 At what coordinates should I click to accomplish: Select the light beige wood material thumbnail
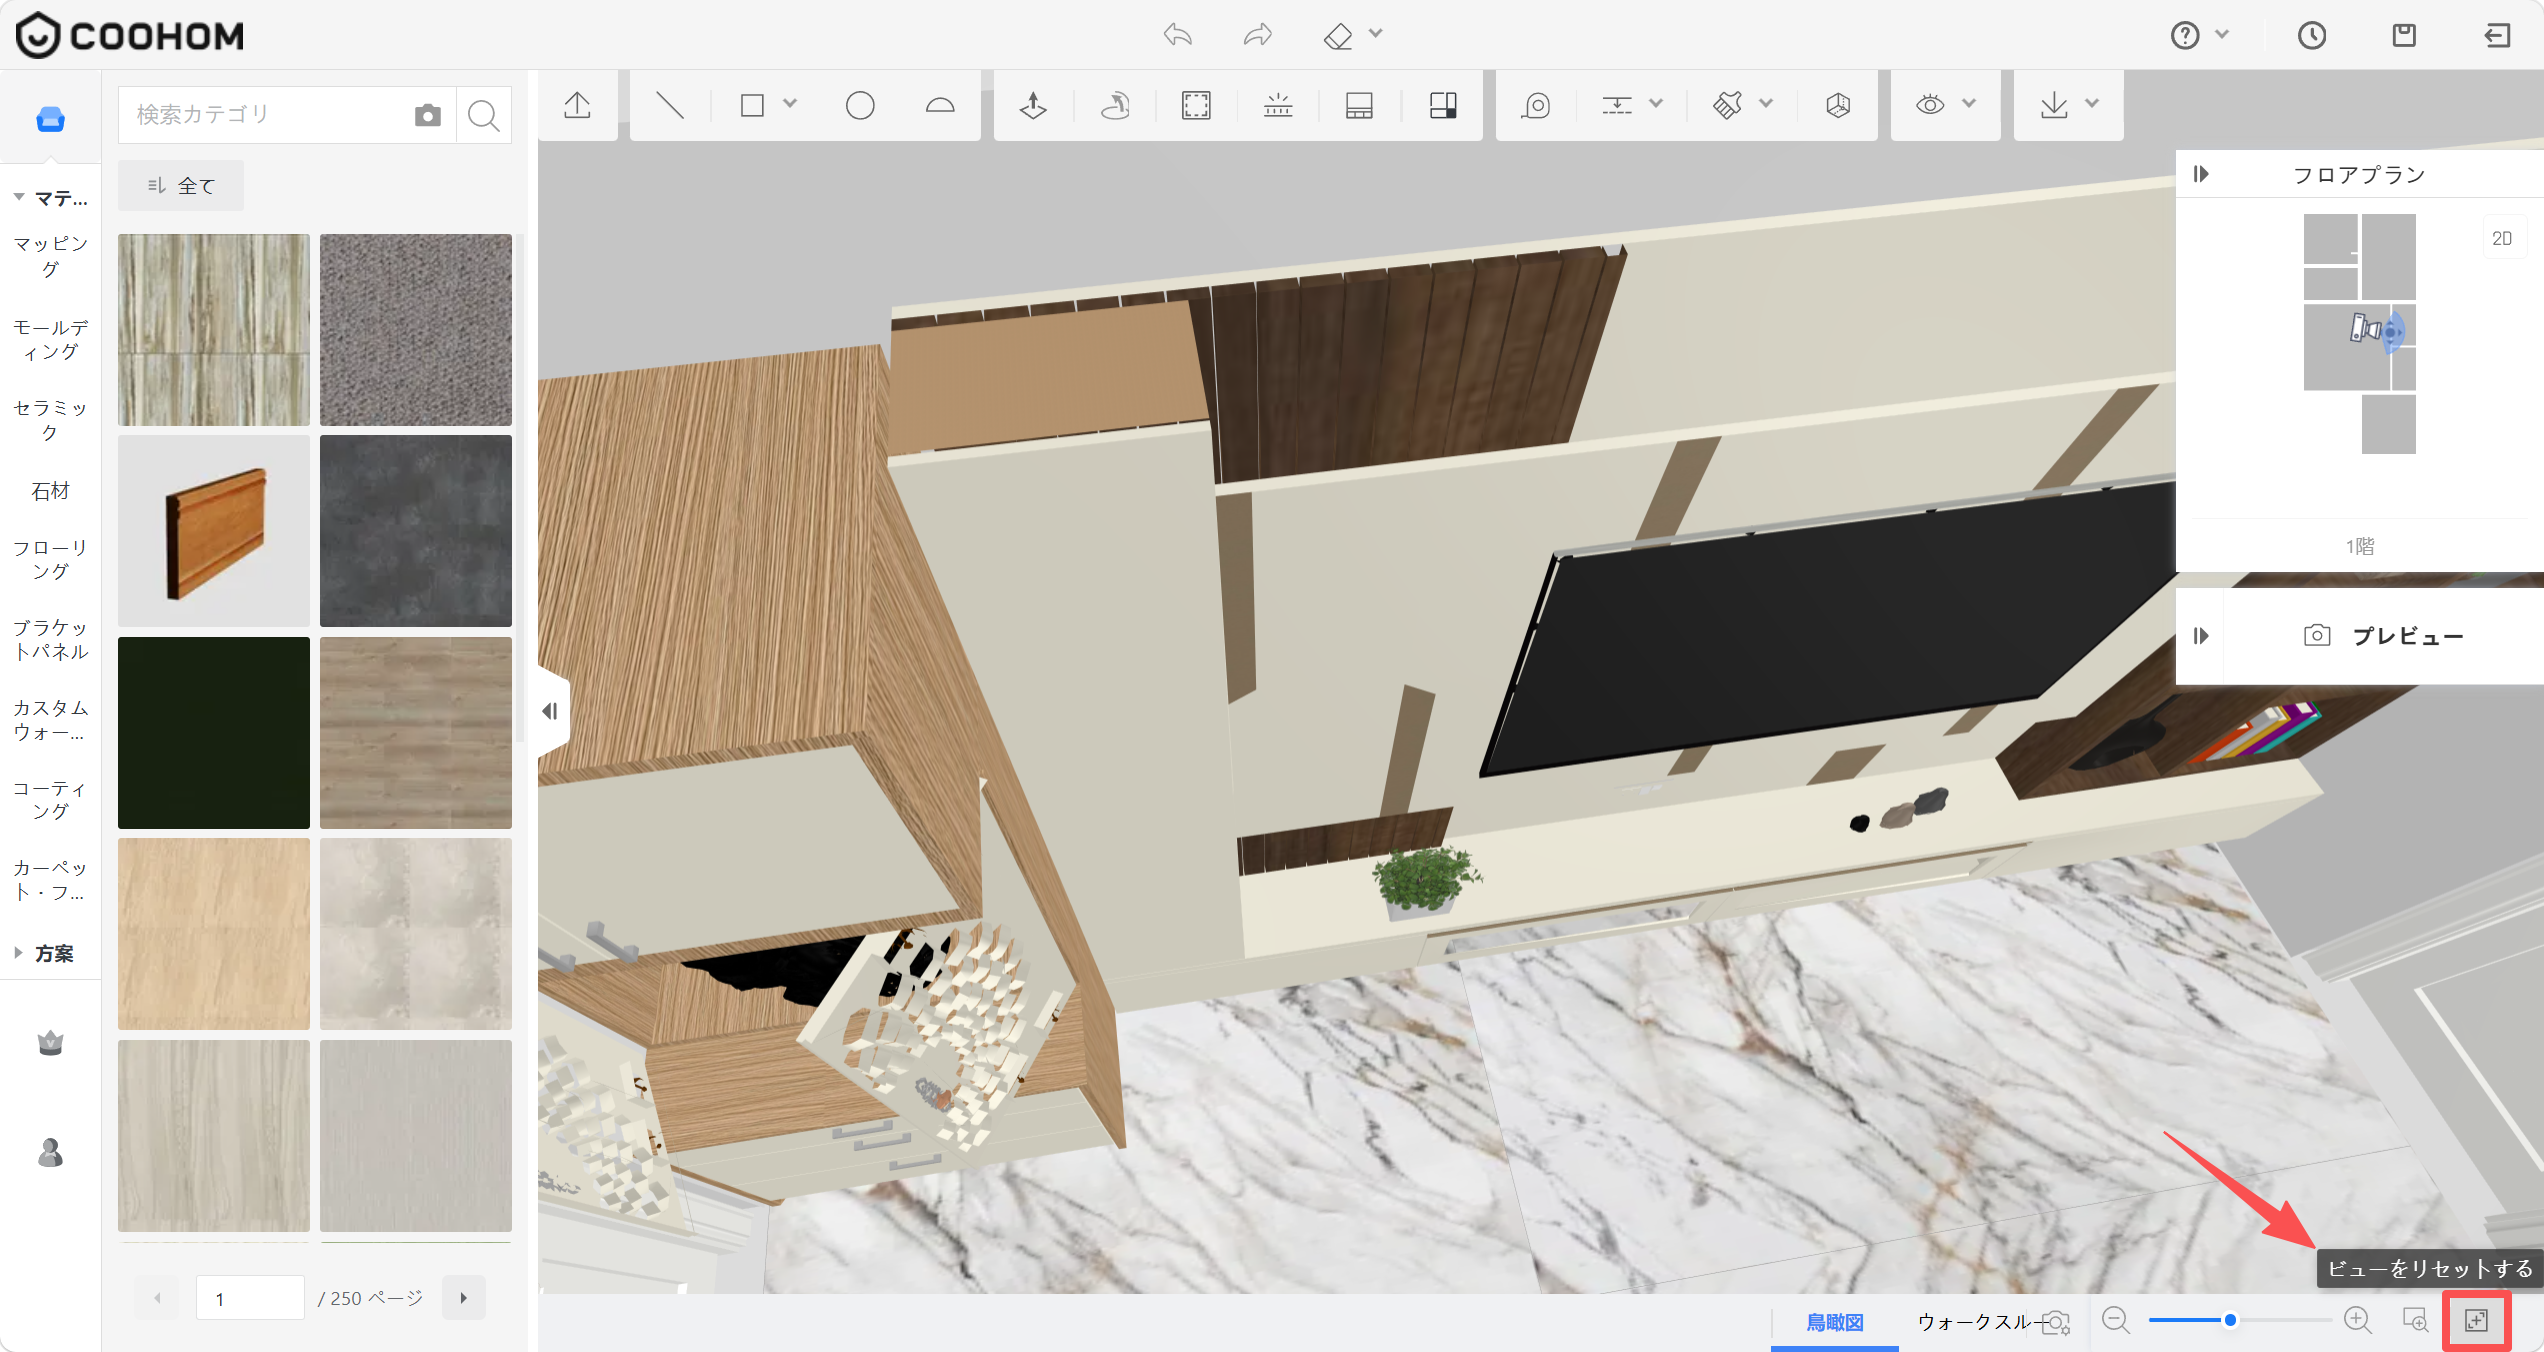pyautogui.click(x=214, y=934)
